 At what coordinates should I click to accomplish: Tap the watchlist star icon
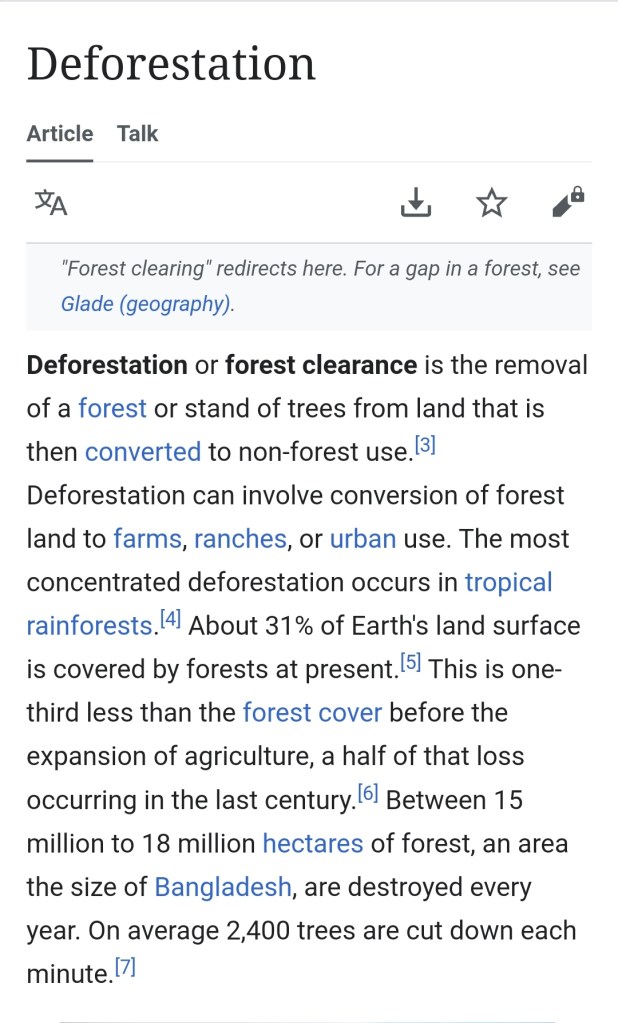491,203
